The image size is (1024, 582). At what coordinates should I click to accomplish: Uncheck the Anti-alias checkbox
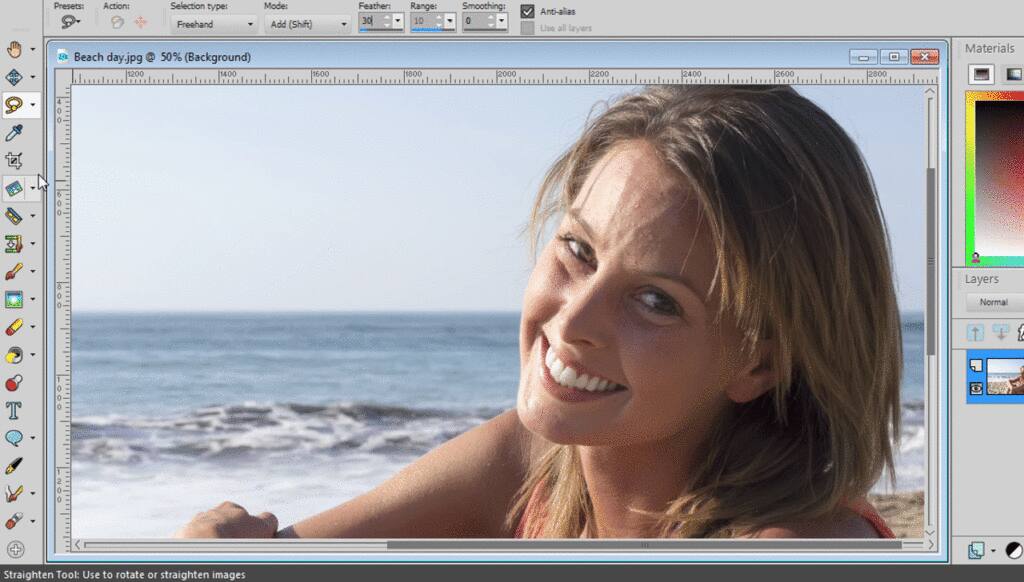tap(527, 11)
